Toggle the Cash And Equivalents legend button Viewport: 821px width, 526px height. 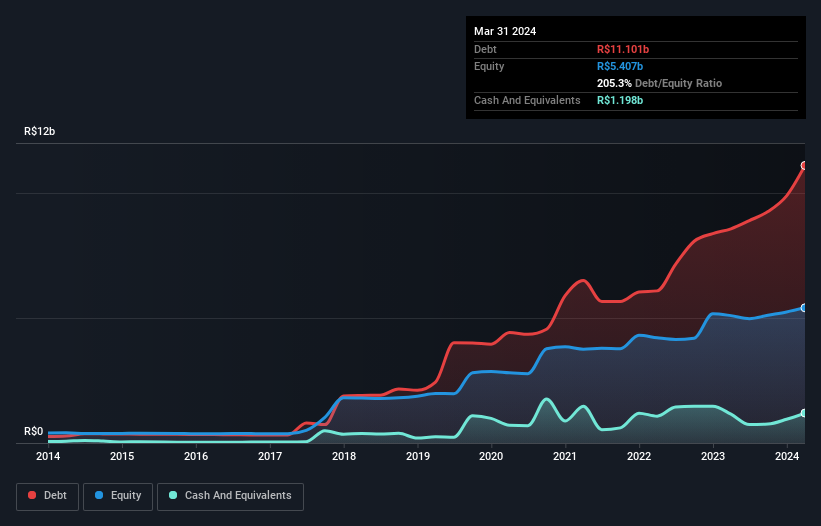(230, 496)
